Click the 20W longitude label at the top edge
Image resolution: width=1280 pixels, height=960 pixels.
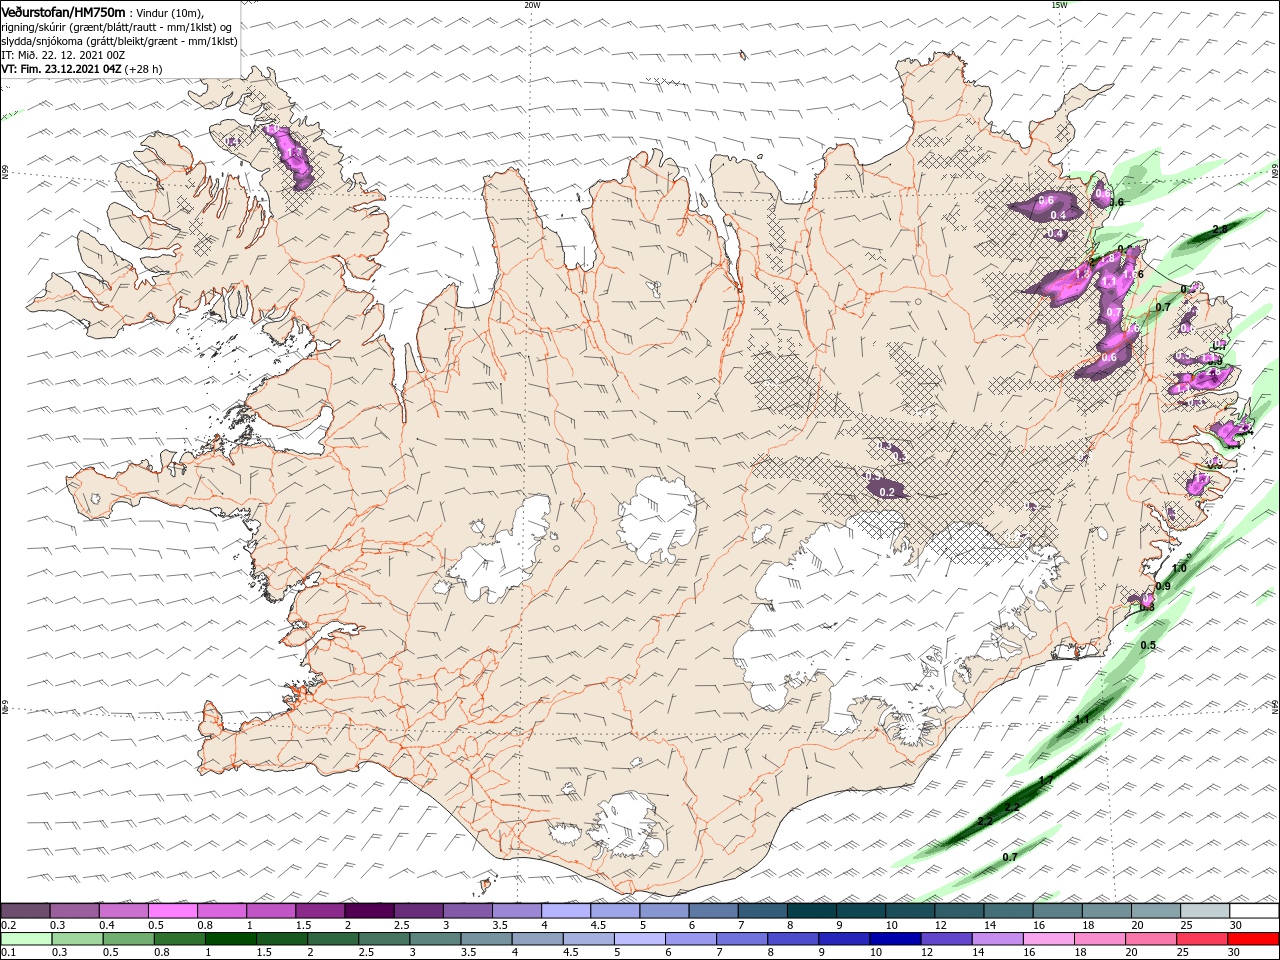(x=532, y=5)
